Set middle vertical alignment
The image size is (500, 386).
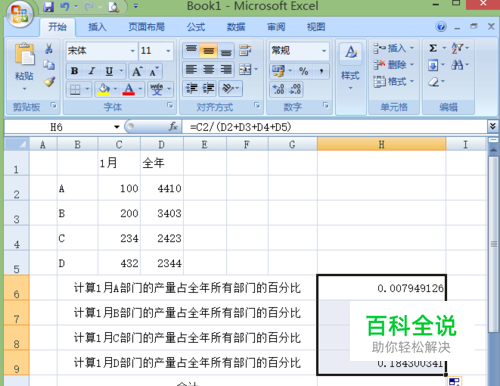209,50
